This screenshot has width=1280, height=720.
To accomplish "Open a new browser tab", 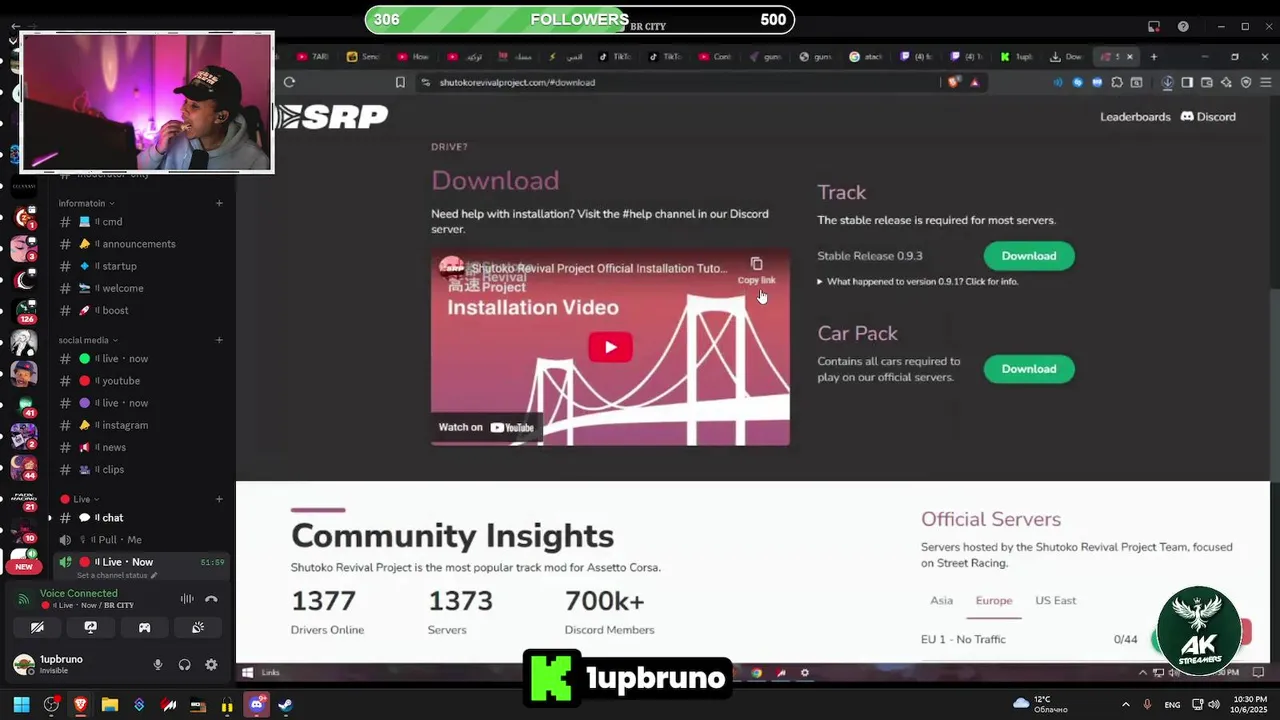I will click(1153, 57).
